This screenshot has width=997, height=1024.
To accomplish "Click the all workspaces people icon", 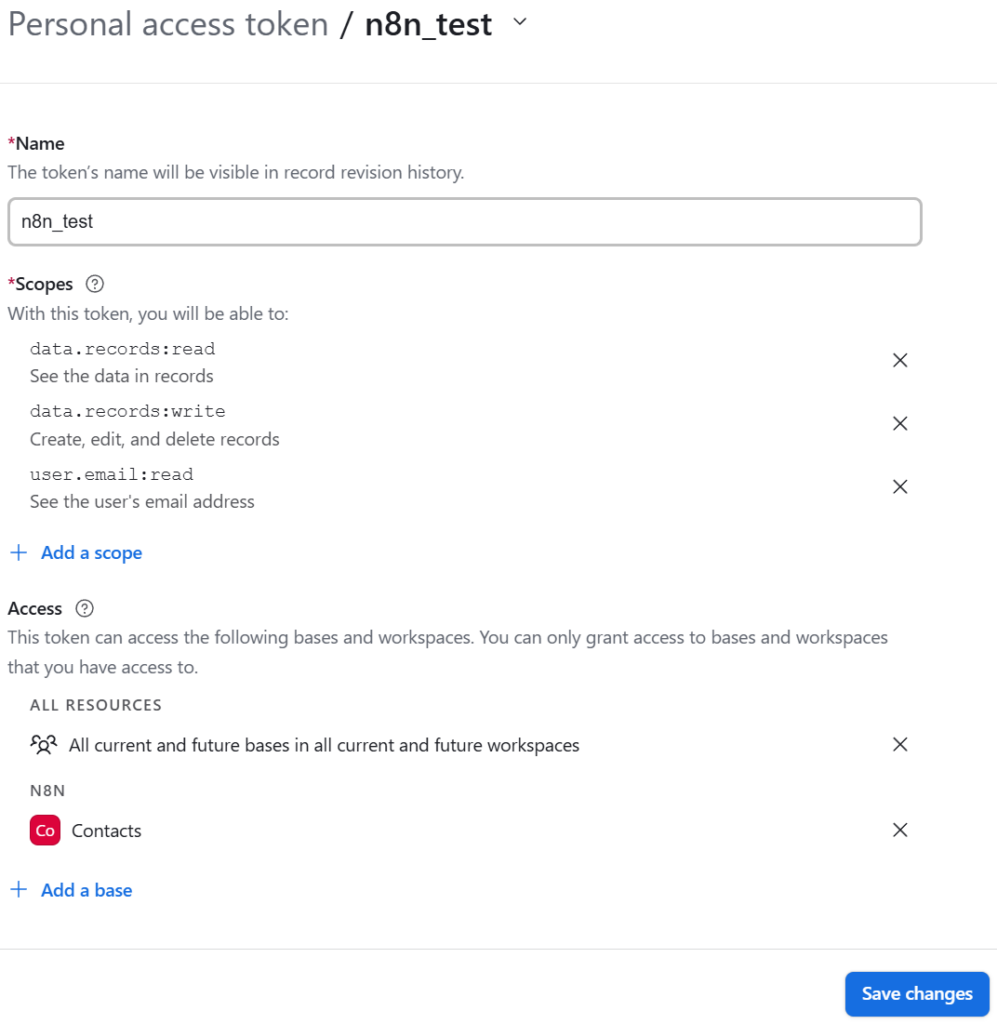I will pyautogui.click(x=44, y=744).
